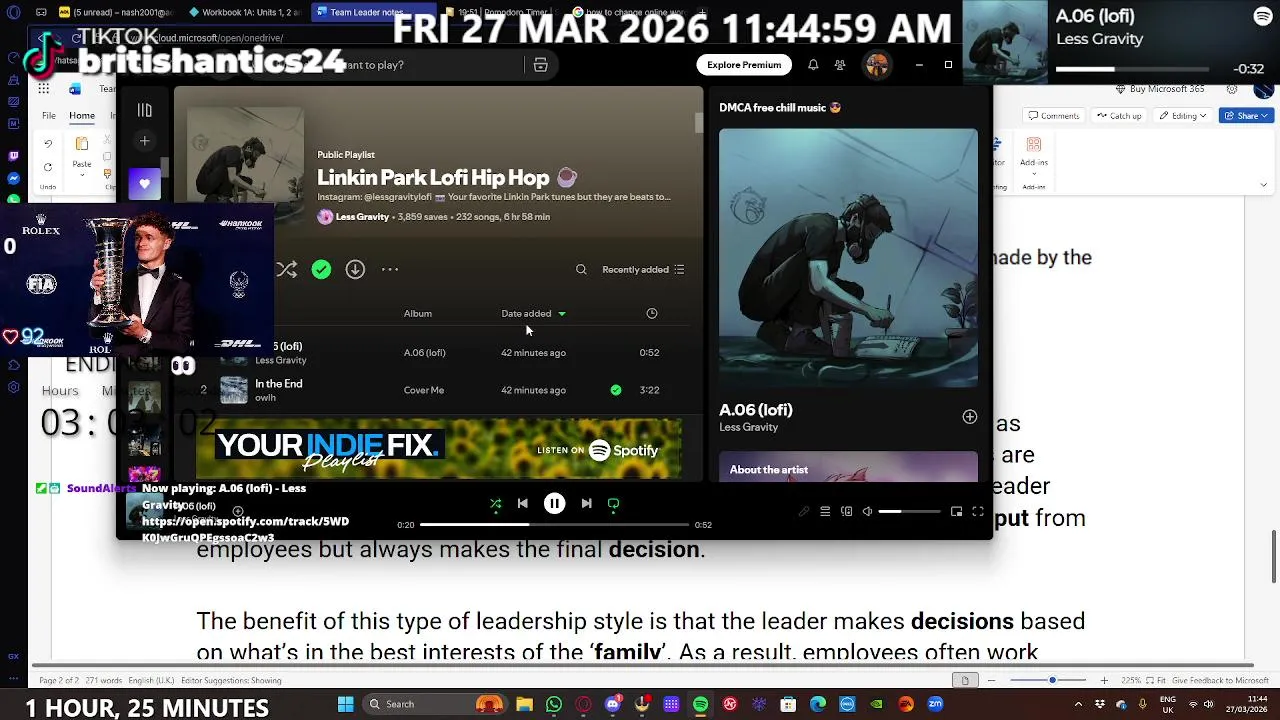Click the Spotify playlist scrollbar
The image size is (1280, 720).
698,123
